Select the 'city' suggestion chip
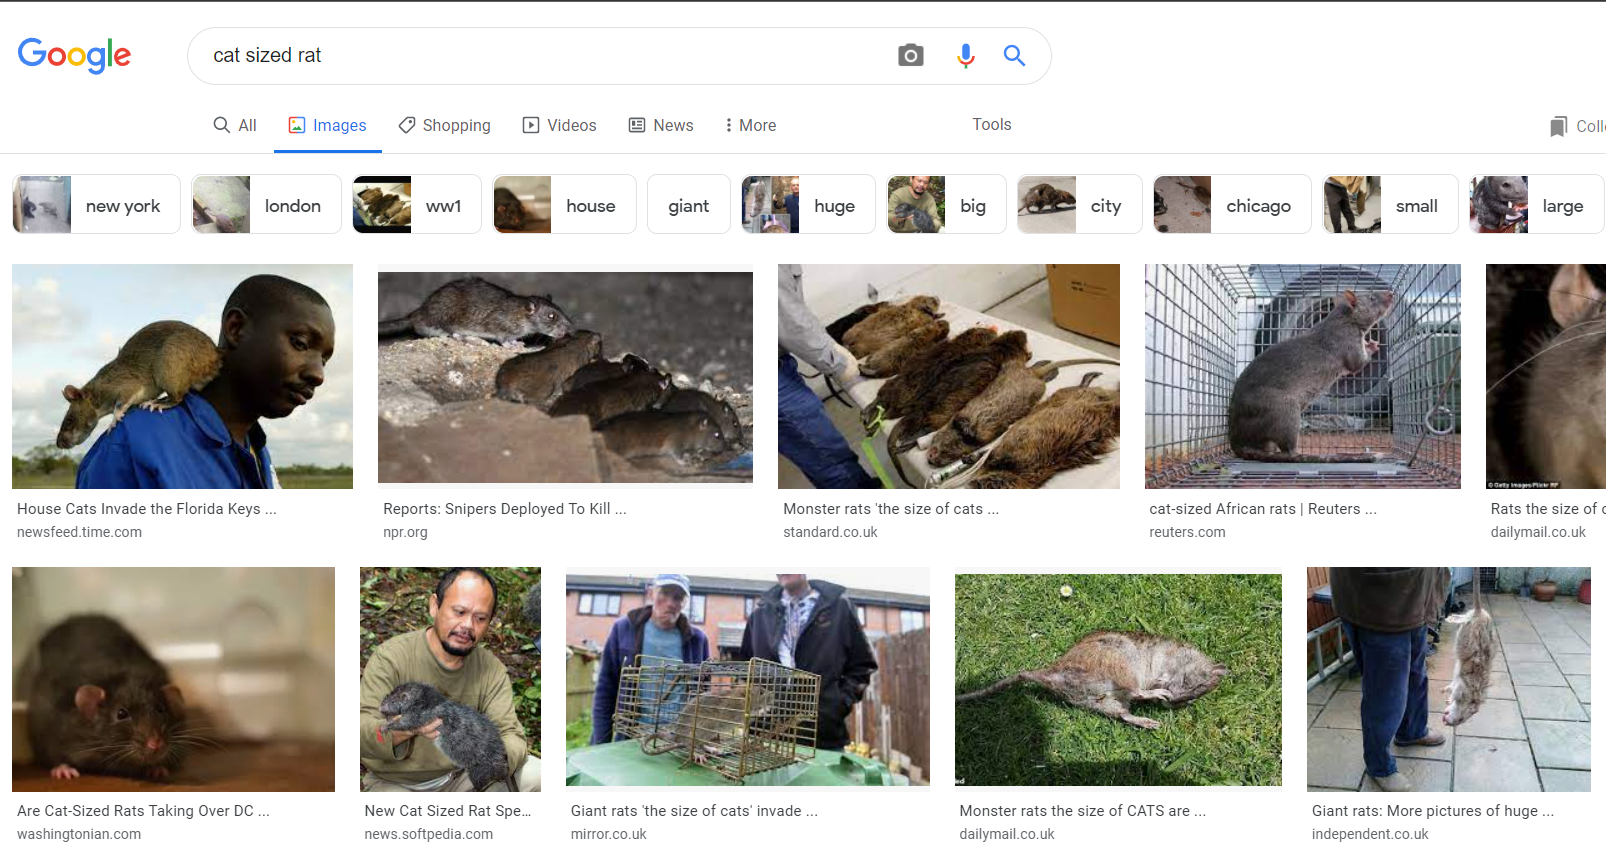Screen dimensions: 1606x859 pos(1080,205)
